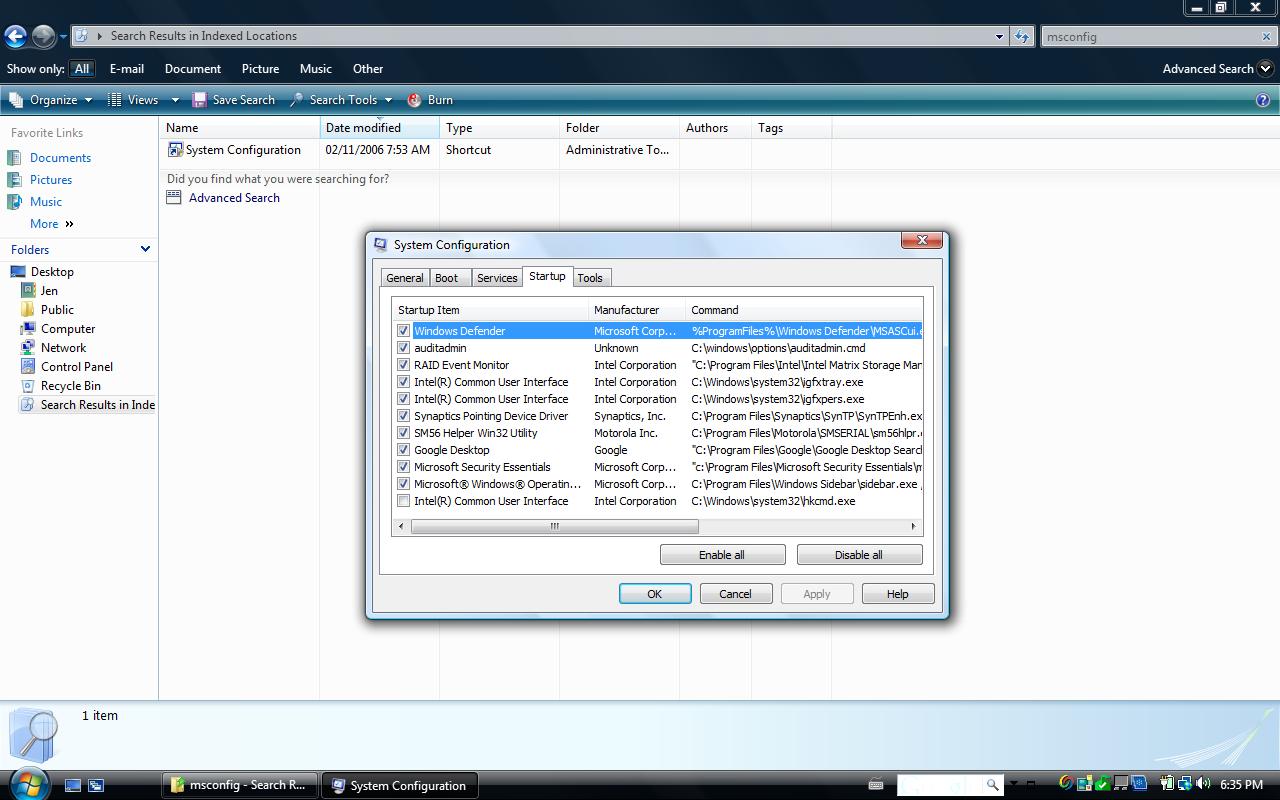Uncheck the RAID Event Monitor startup item
The width and height of the screenshot is (1280, 800).
pyautogui.click(x=404, y=365)
